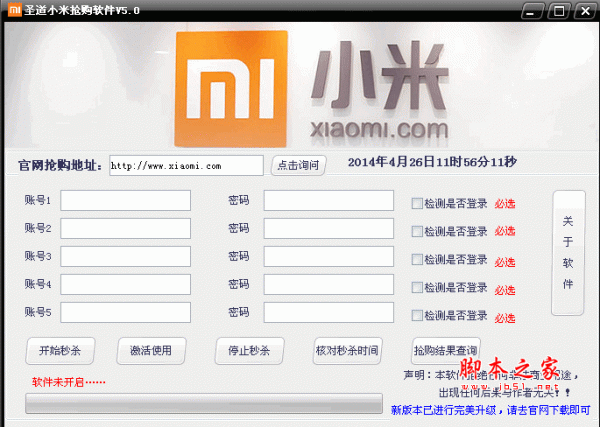The width and height of the screenshot is (600, 427).
Task: Focus the 账号3 input field
Action: pyautogui.click(x=126, y=256)
